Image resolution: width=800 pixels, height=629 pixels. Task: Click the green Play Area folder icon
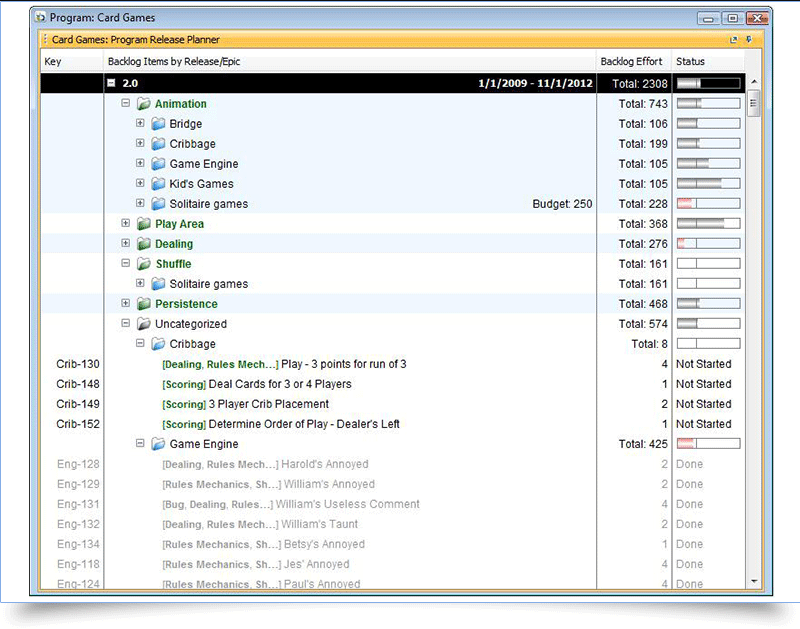pyautogui.click(x=144, y=224)
